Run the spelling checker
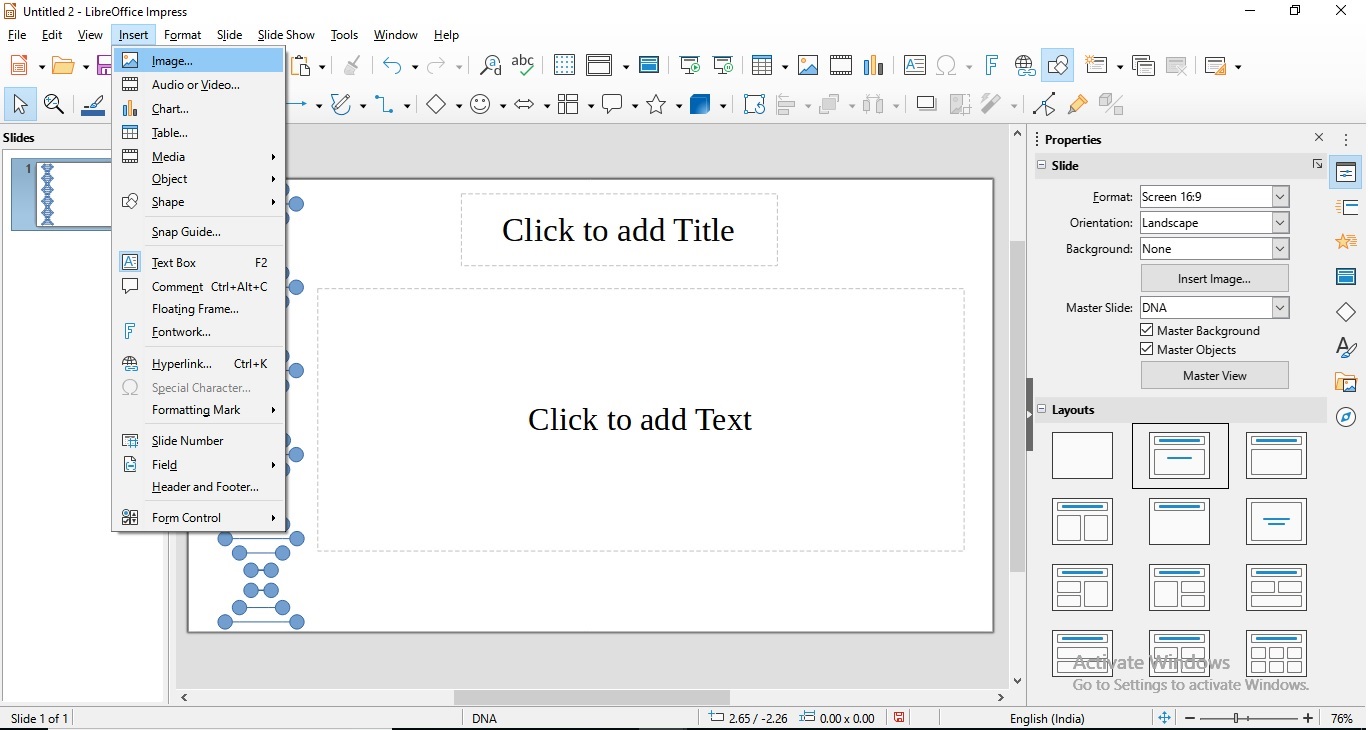This screenshot has width=1368, height=730. coord(523,65)
